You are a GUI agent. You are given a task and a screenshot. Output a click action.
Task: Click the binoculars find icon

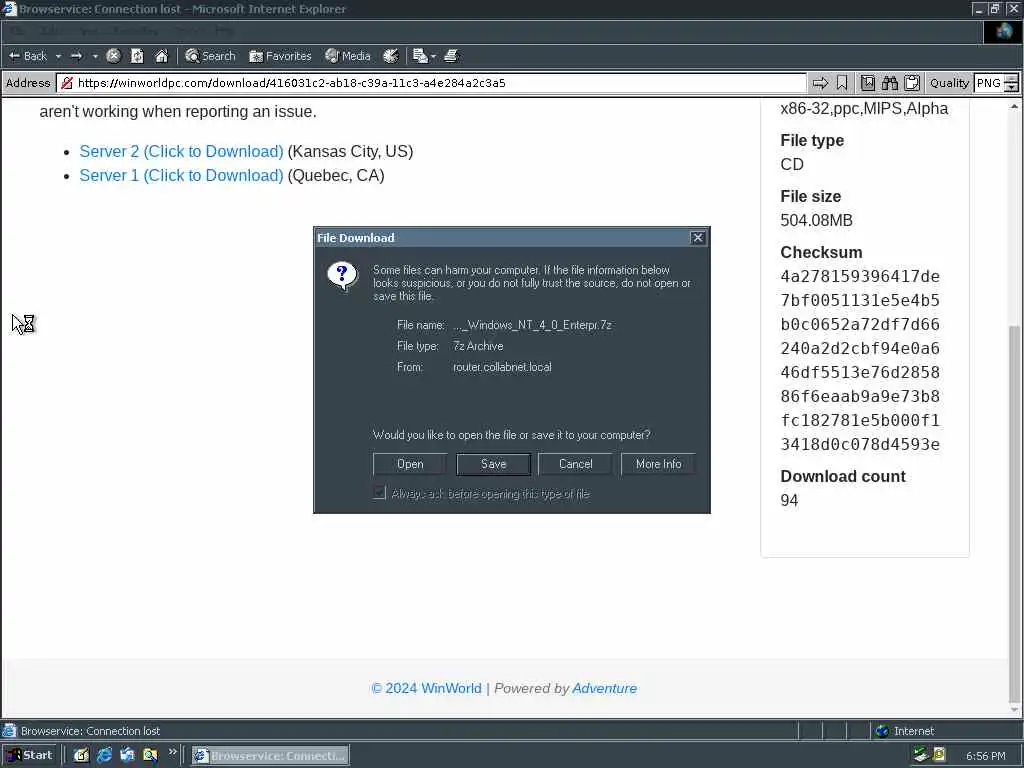tap(889, 83)
